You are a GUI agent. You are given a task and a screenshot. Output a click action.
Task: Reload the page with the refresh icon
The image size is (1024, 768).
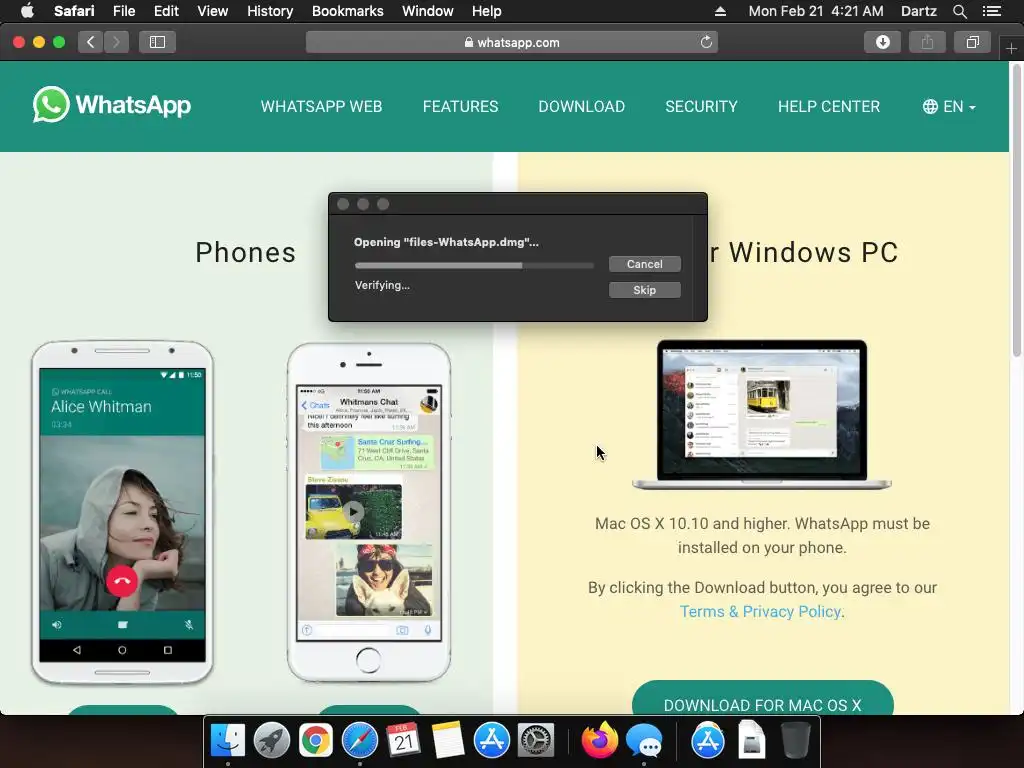(x=706, y=42)
